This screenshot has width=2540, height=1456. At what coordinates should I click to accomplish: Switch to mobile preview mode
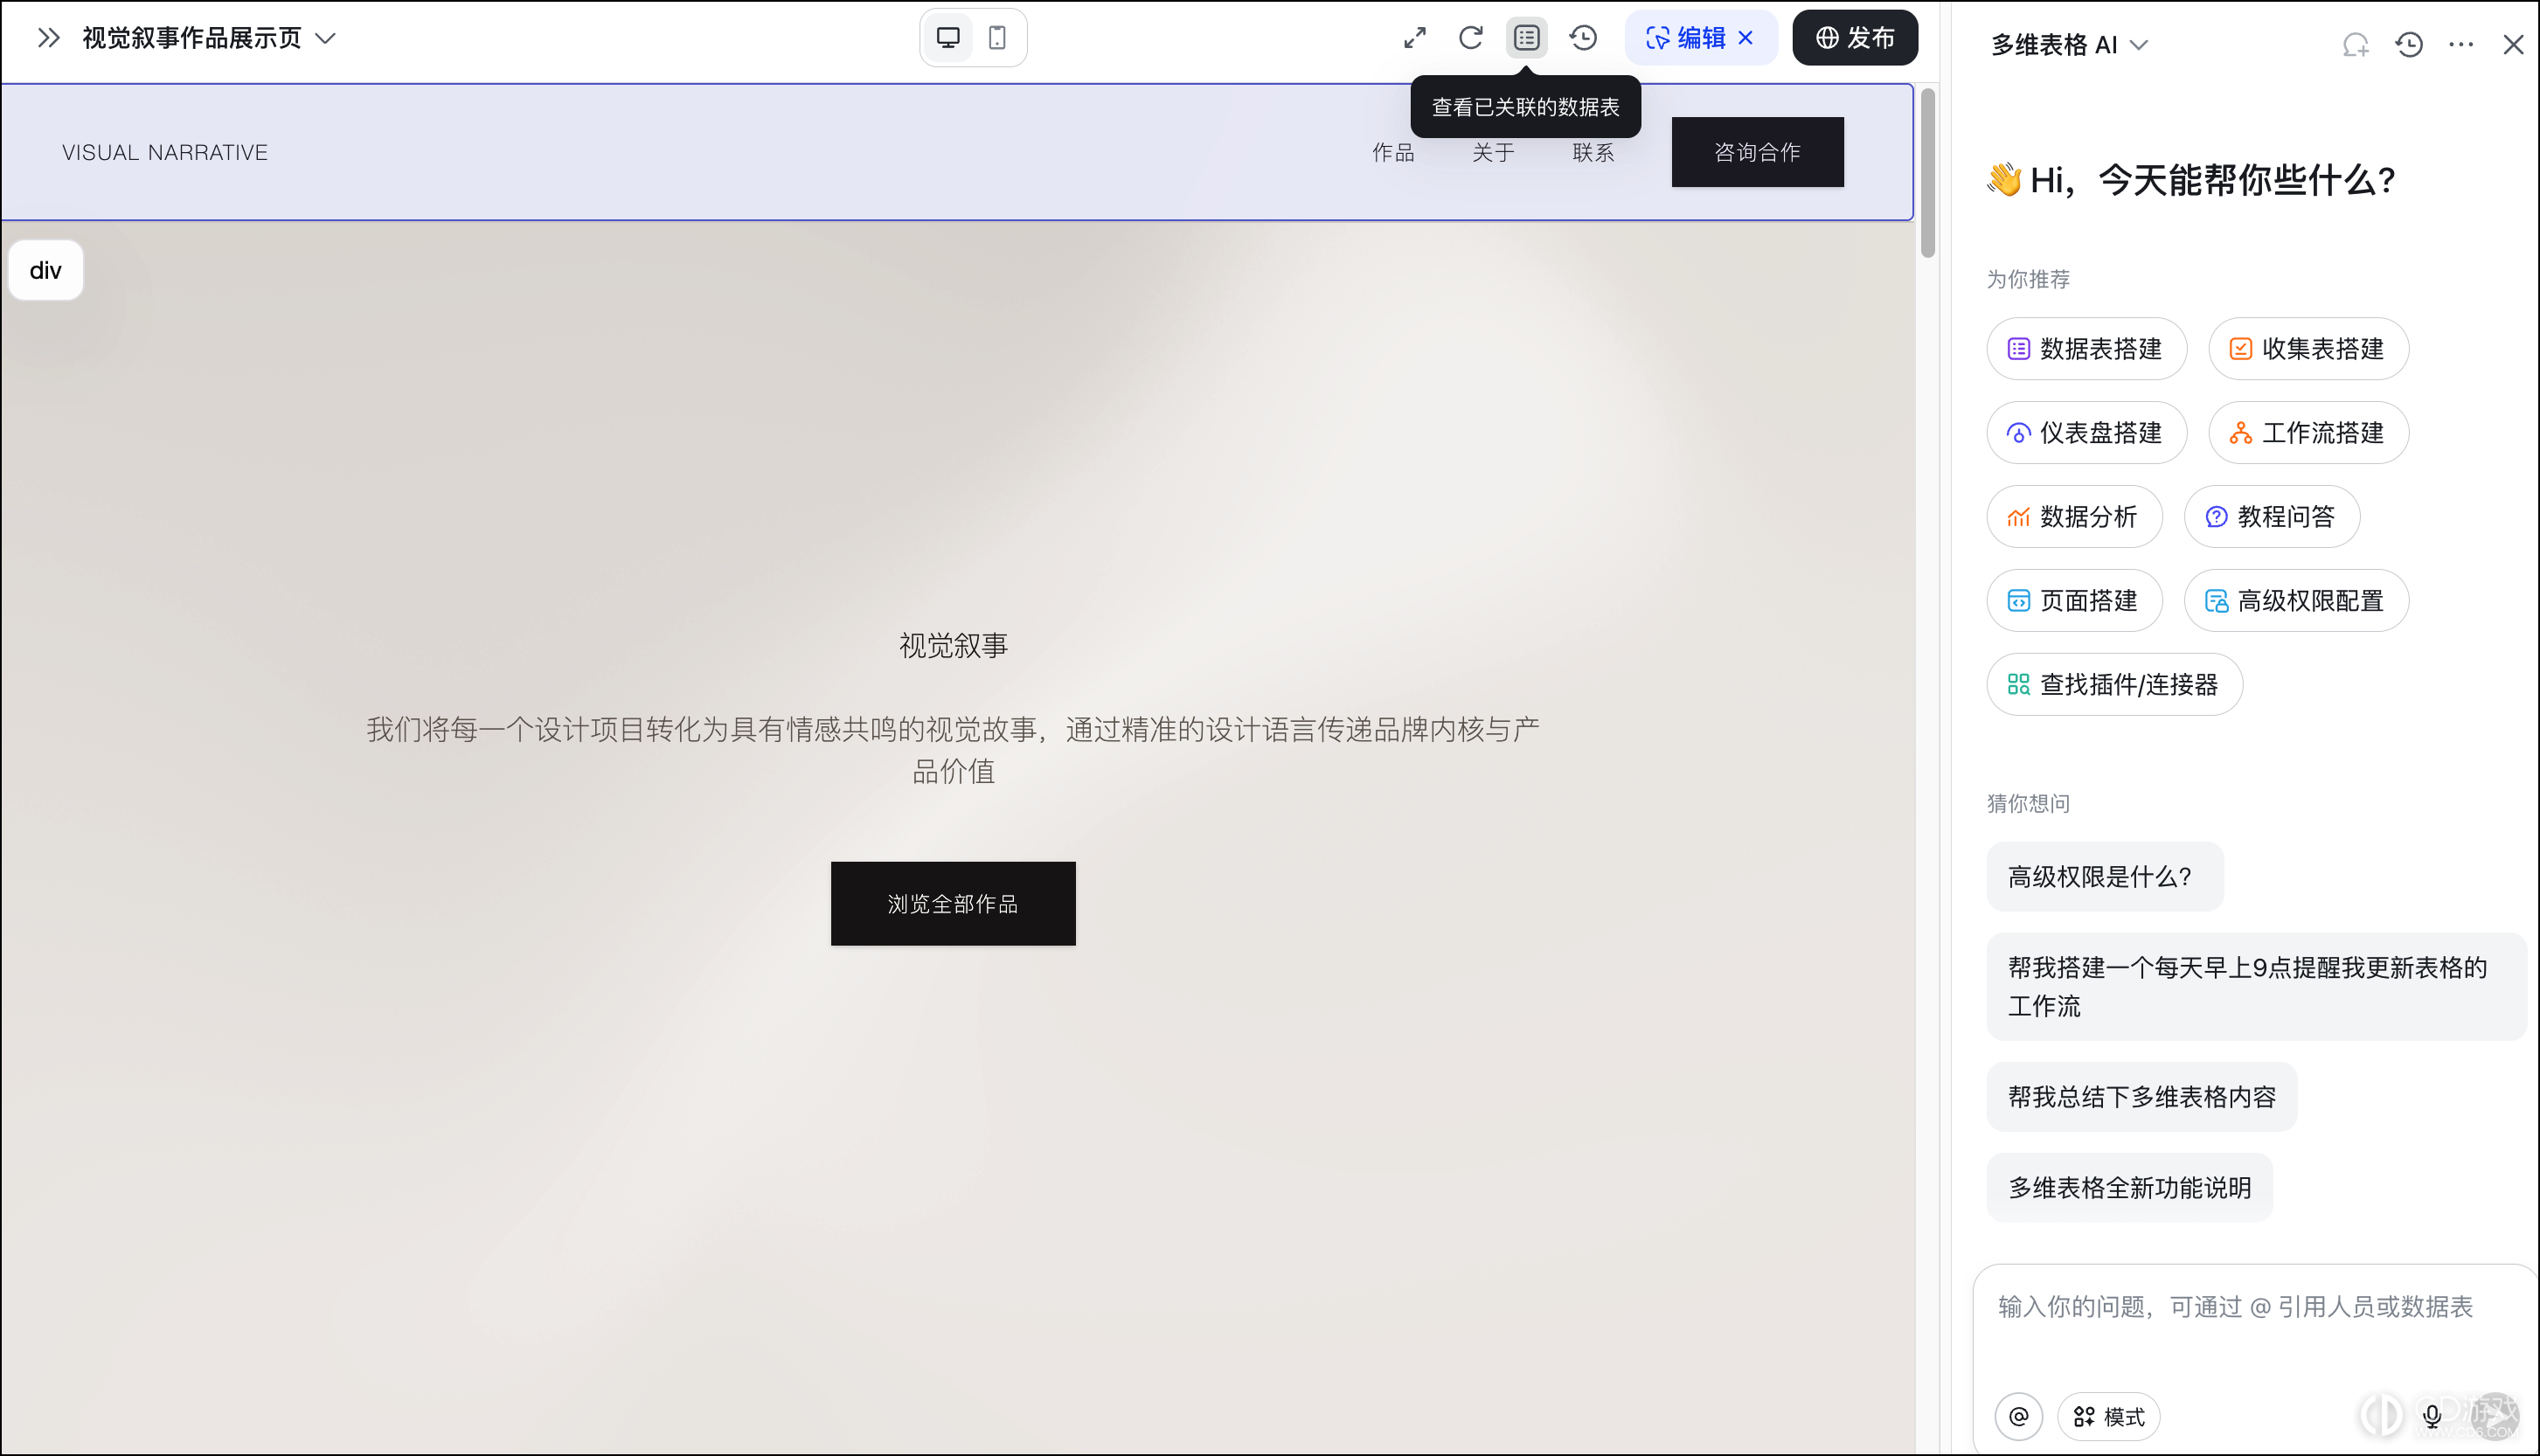pos(997,38)
